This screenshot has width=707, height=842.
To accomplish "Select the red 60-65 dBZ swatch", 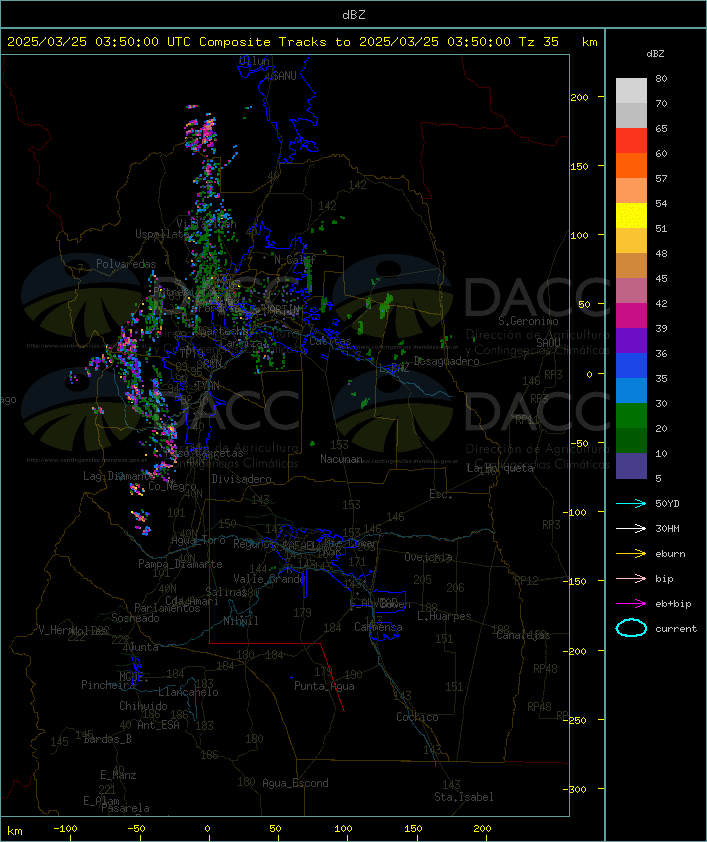I will point(631,141).
